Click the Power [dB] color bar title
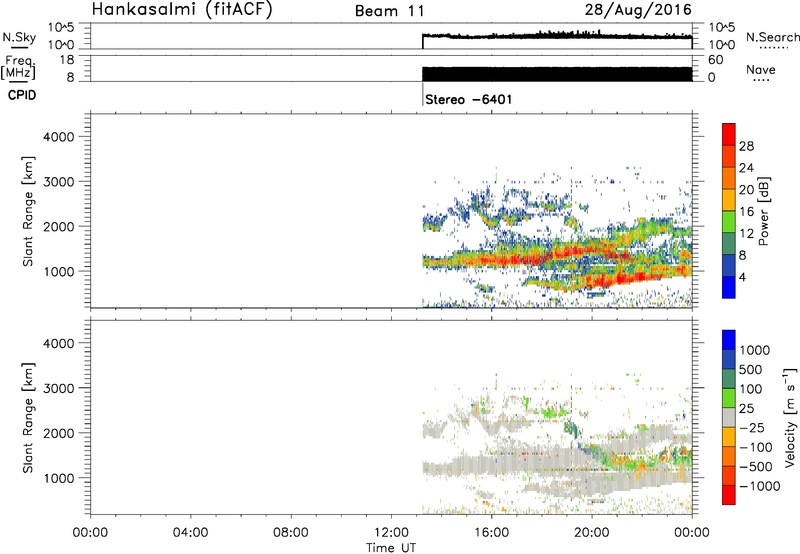The image size is (800, 554). (763, 211)
